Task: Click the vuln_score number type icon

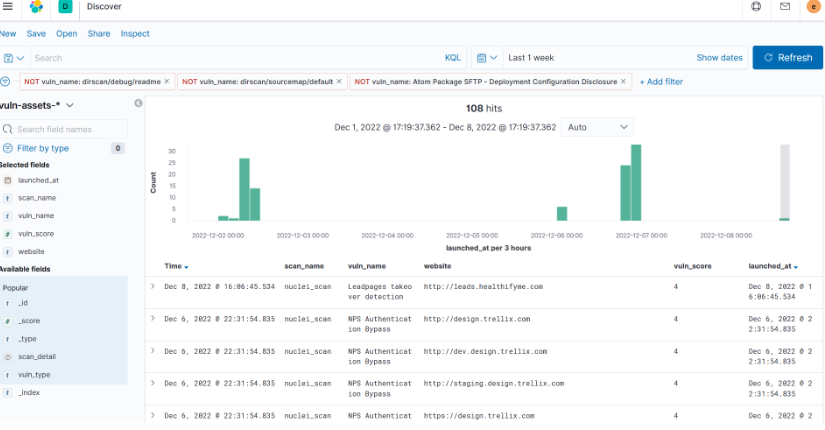Action: (7, 234)
